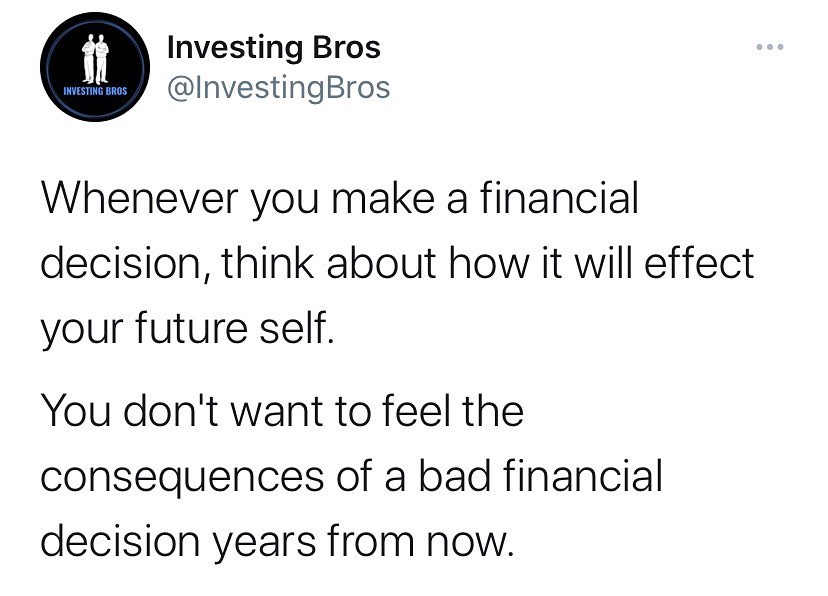Click the Investing Bros profile avatar
828x596 pixels.
pyautogui.click(x=95, y=67)
